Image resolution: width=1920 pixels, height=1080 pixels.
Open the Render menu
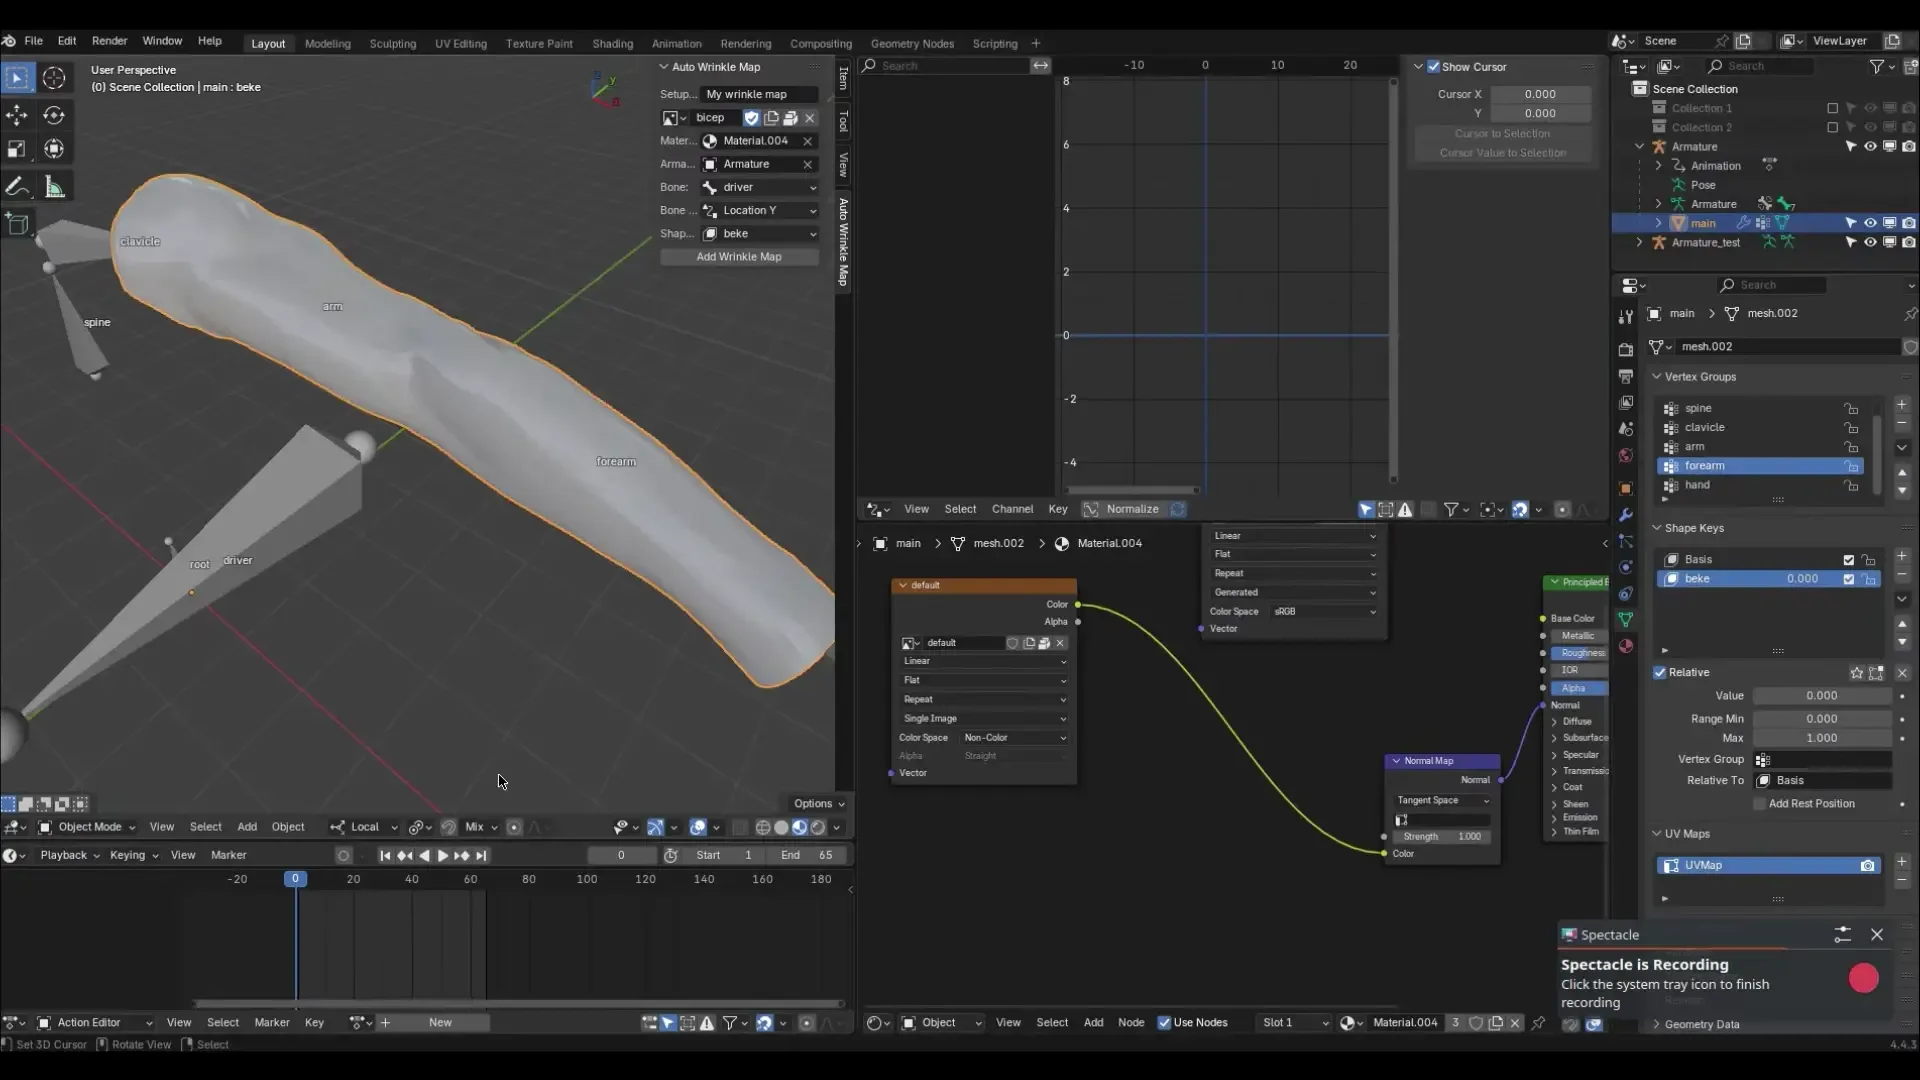tap(109, 41)
